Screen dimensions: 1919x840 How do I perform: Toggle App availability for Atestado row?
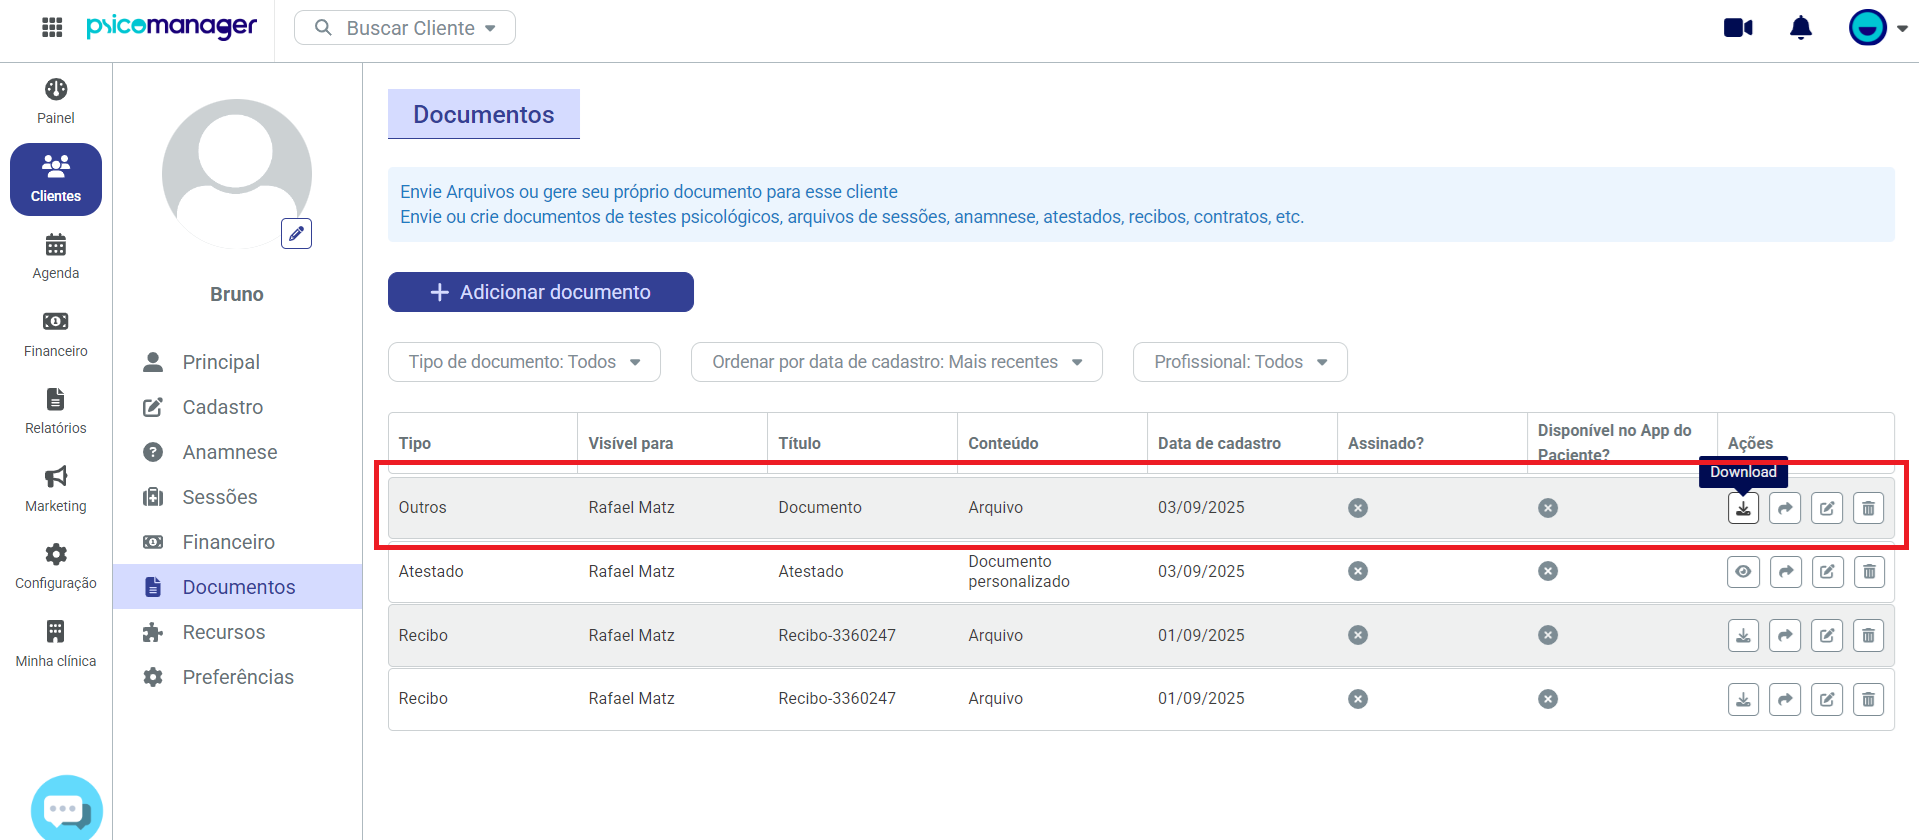click(x=1548, y=571)
